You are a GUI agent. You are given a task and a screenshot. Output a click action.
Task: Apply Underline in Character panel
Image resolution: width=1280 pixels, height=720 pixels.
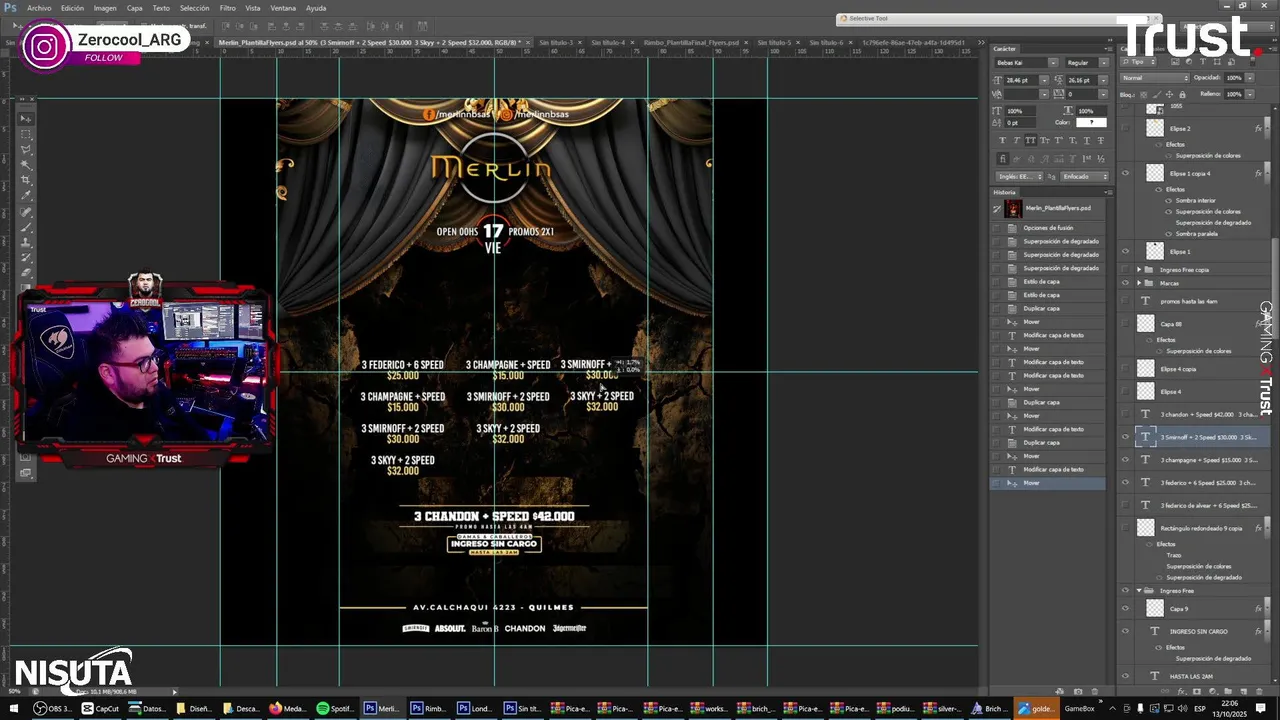pyautogui.click(x=1087, y=140)
